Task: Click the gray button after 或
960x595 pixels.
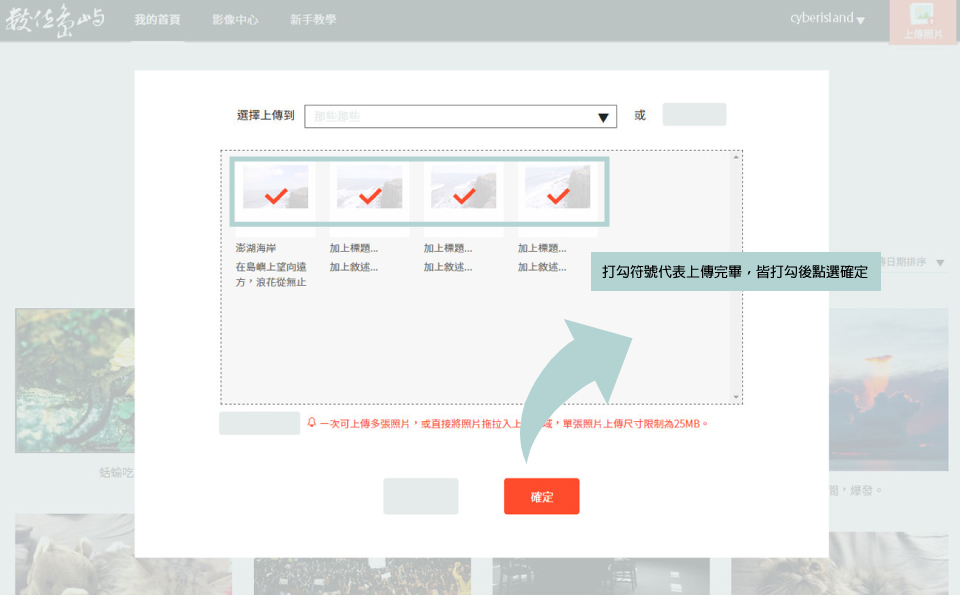Action: click(694, 115)
